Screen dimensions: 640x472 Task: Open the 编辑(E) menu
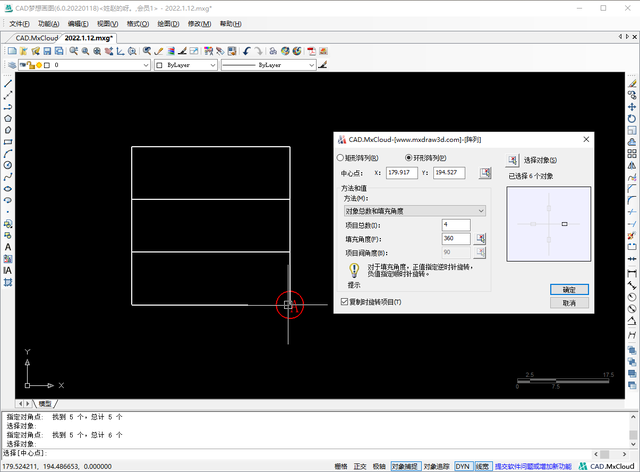78,24
